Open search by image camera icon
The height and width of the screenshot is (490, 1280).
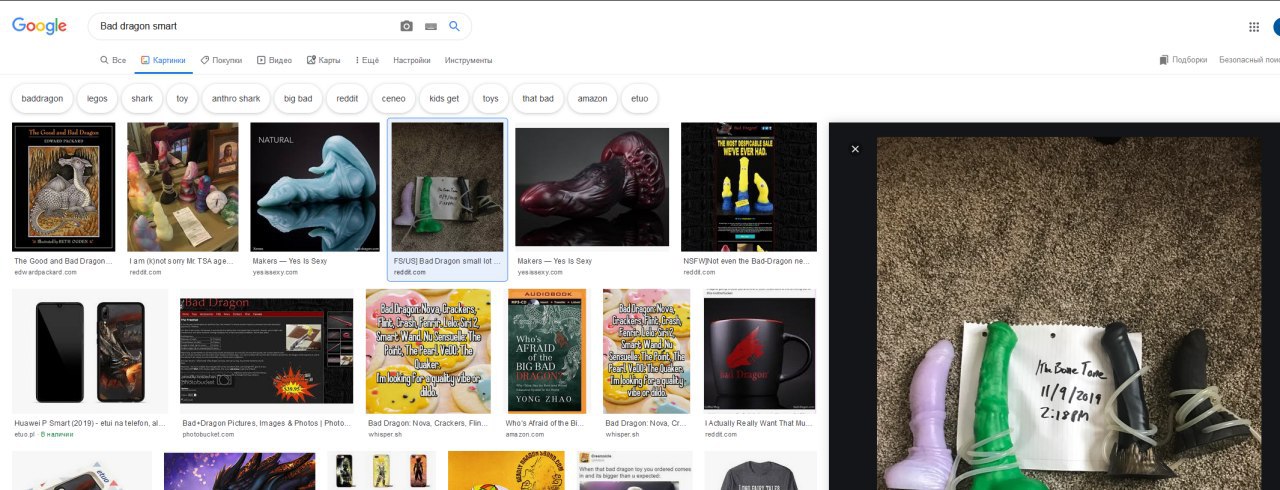point(407,26)
